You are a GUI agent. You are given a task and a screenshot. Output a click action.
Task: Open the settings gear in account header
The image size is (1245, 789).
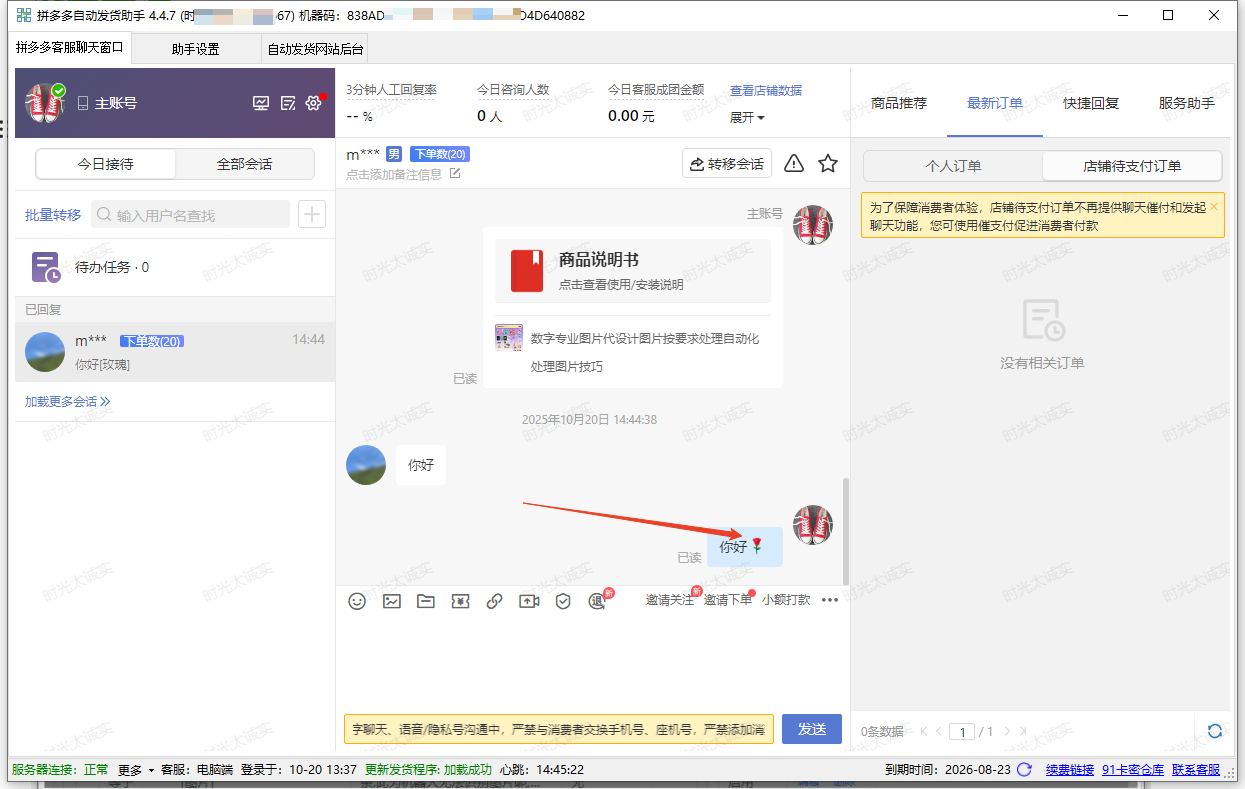tap(314, 103)
